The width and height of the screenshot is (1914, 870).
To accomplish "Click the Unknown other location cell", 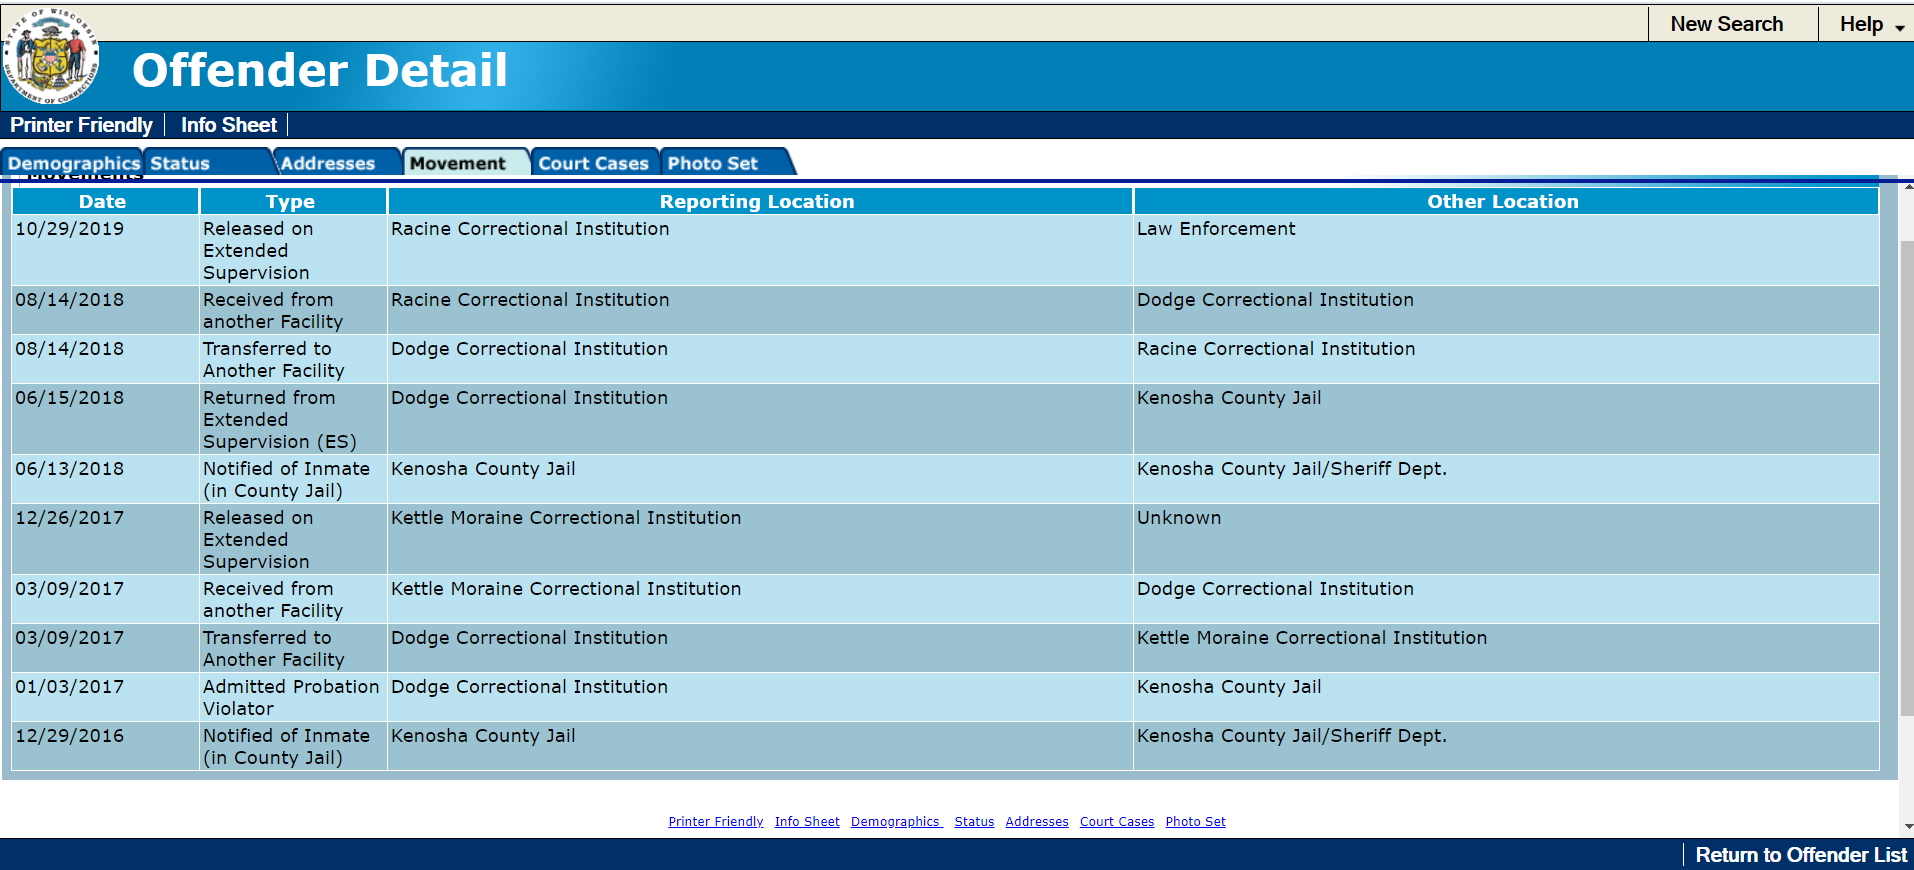I will click(x=1506, y=540).
